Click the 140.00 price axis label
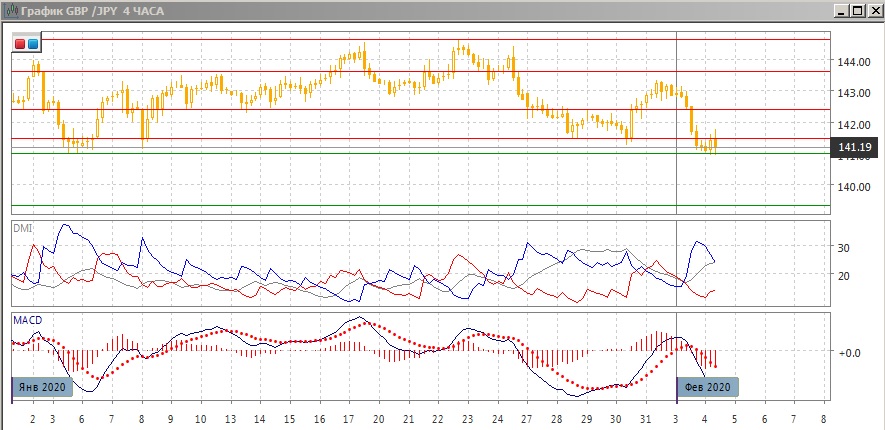 (852, 187)
